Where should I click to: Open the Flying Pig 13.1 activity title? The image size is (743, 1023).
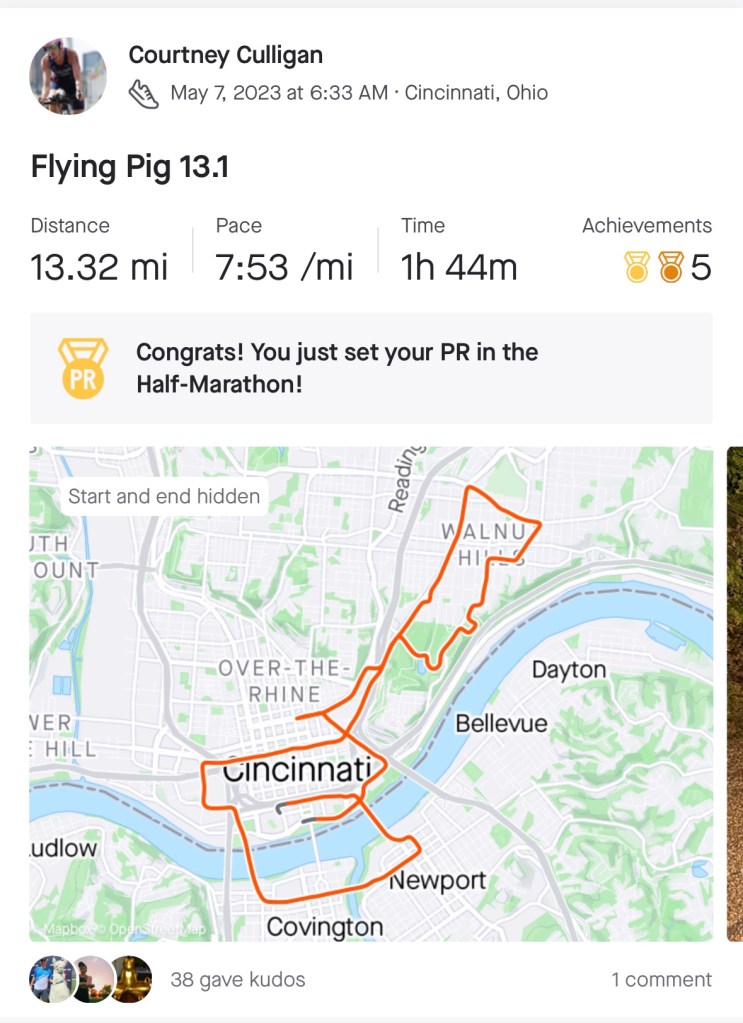pyautogui.click(x=130, y=167)
